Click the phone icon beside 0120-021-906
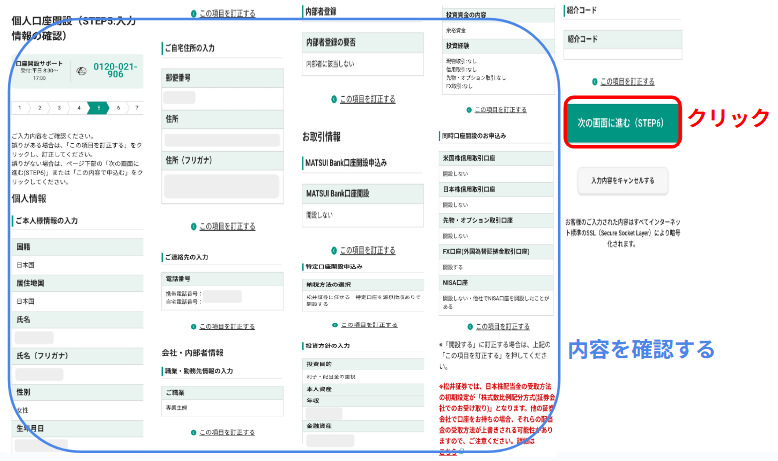This screenshot has width=778, height=461. (x=81, y=72)
